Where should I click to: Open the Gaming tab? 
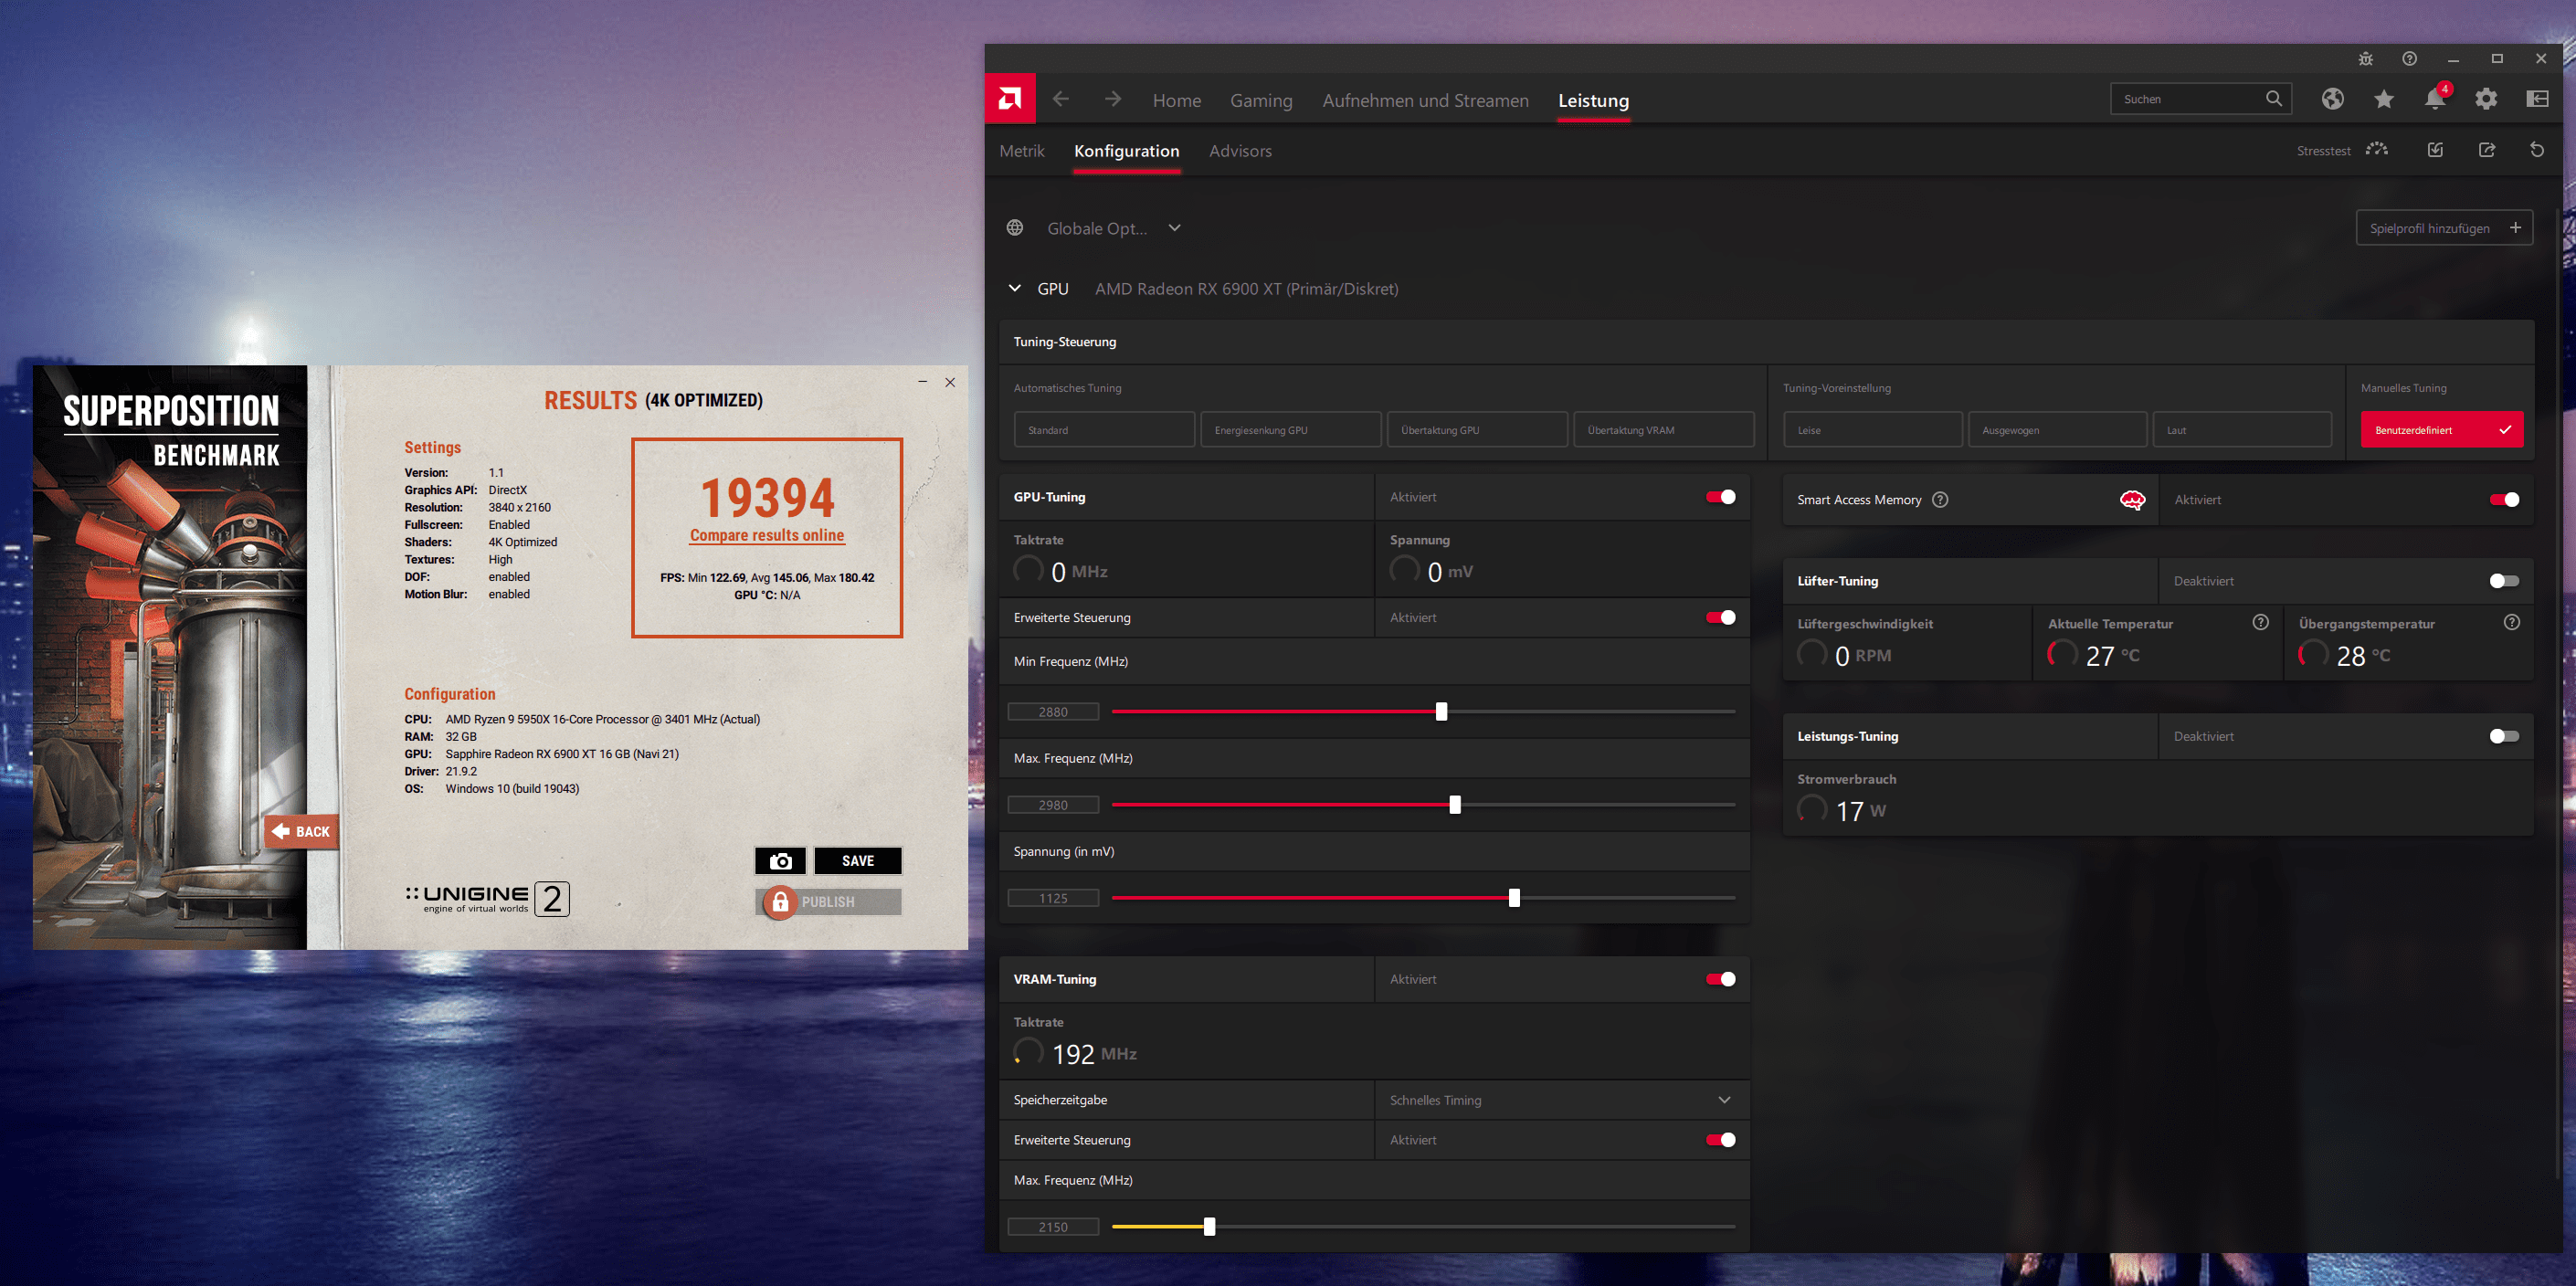point(1260,100)
